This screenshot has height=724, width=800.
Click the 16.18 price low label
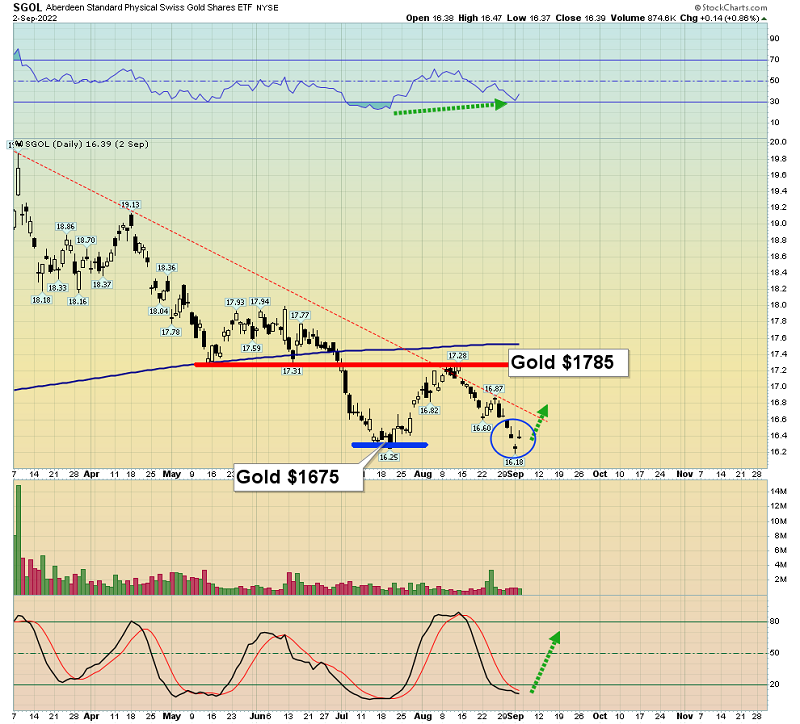tap(514, 462)
